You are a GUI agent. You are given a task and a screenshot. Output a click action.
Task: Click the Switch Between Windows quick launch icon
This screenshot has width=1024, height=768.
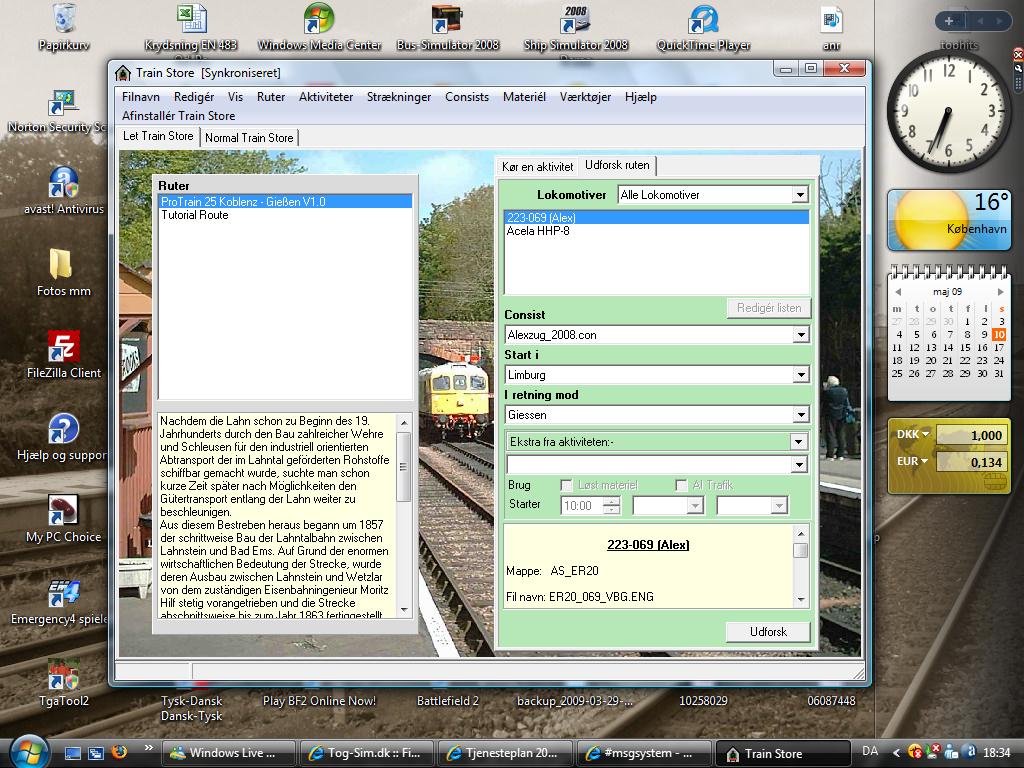(x=96, y=753)
